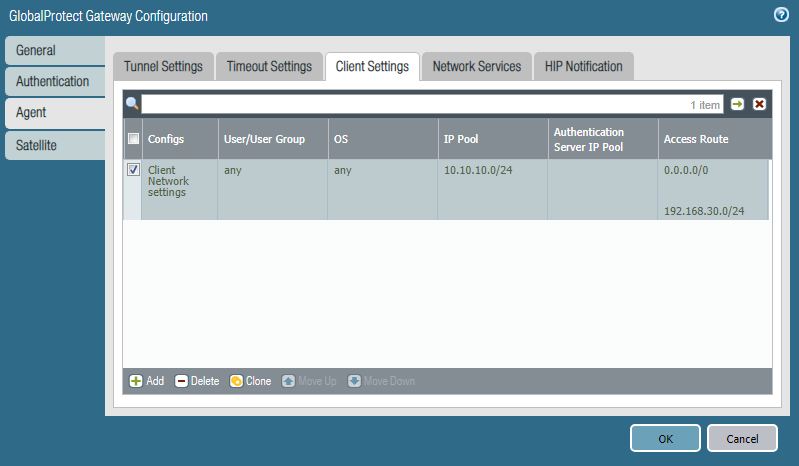The height and width of the screenshot is (466, 799).
Task: Open the Authentication side tab
Action: coord(55,81)
